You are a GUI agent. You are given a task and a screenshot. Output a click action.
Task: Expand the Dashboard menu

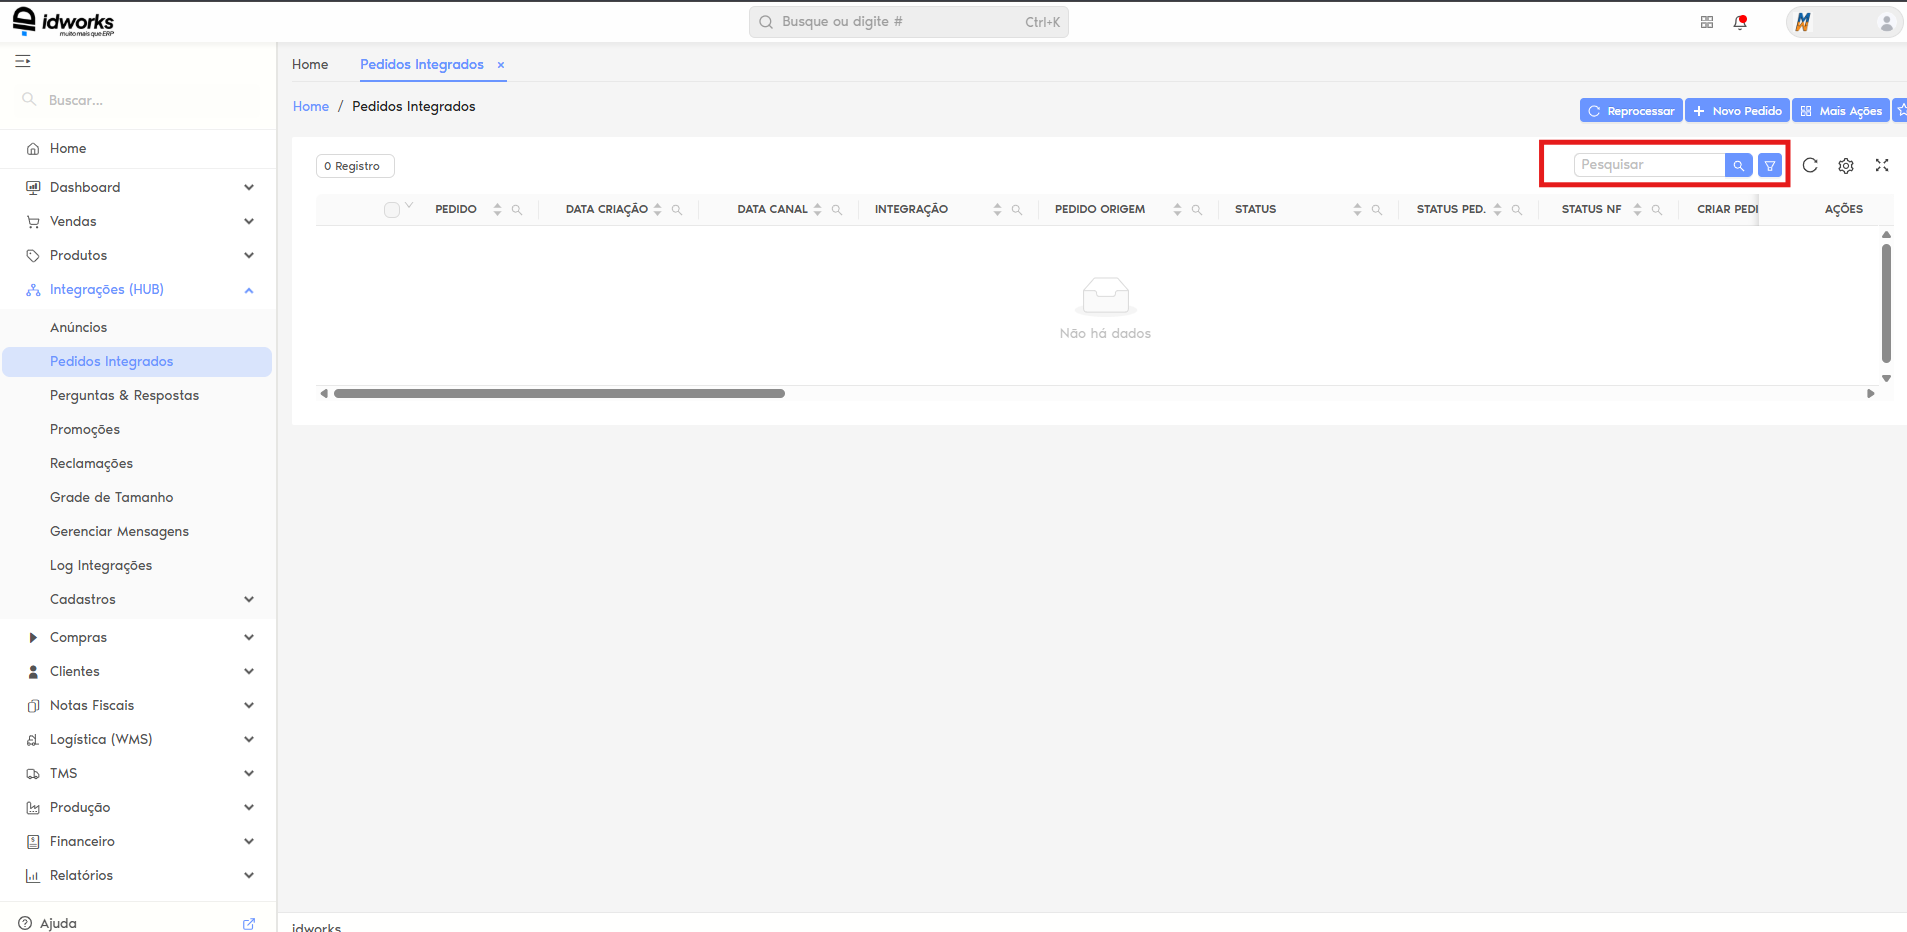138,187
